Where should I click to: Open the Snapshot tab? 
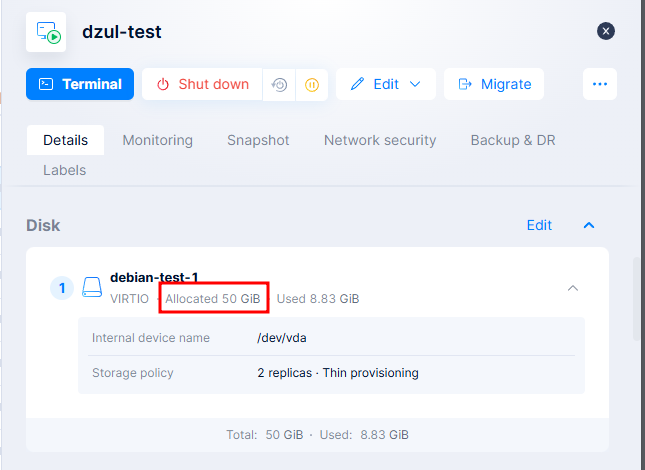click(258, 140)
